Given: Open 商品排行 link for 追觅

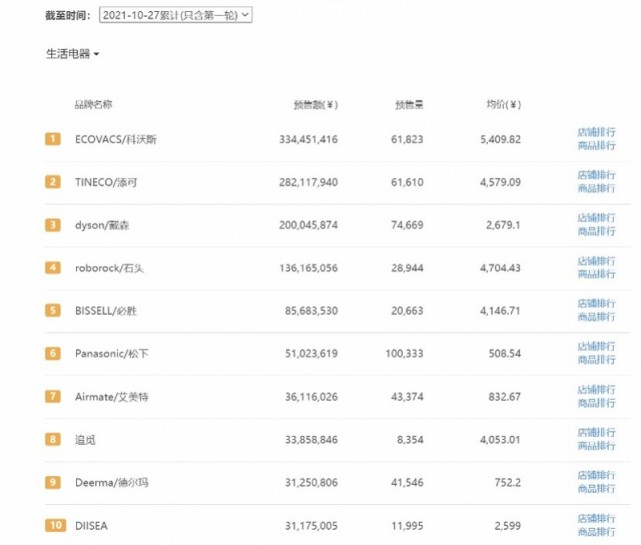Looking at the screenshot, I should [596, 445].
